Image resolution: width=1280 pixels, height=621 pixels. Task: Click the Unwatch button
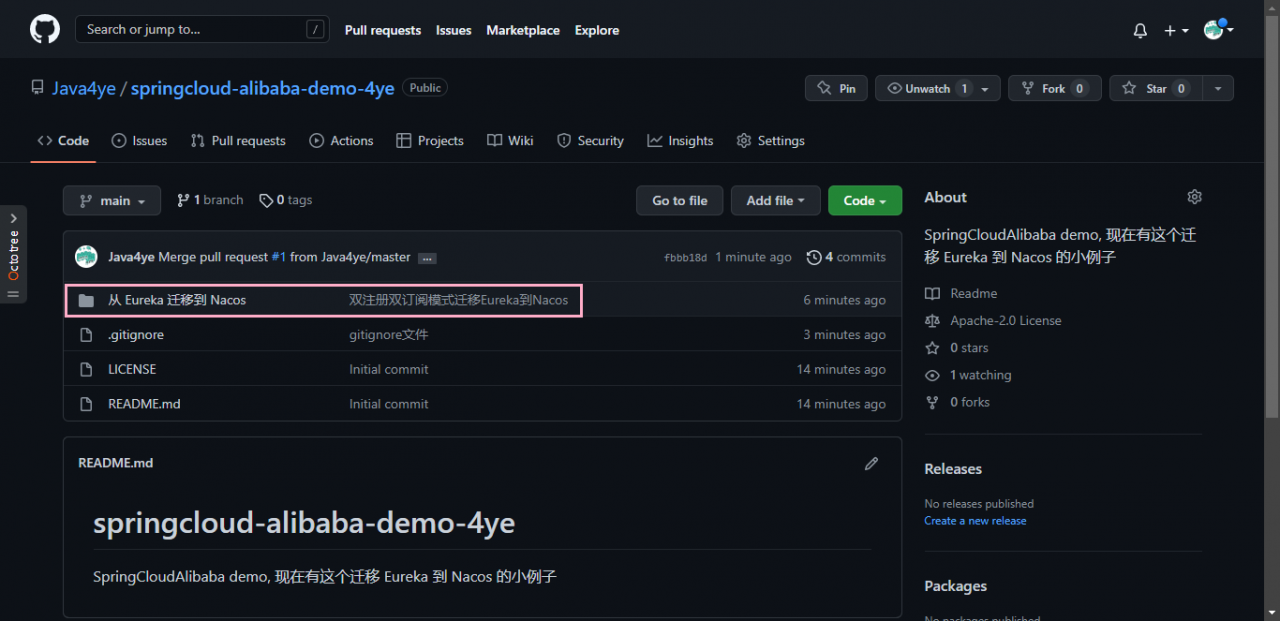tap(928, 88)
